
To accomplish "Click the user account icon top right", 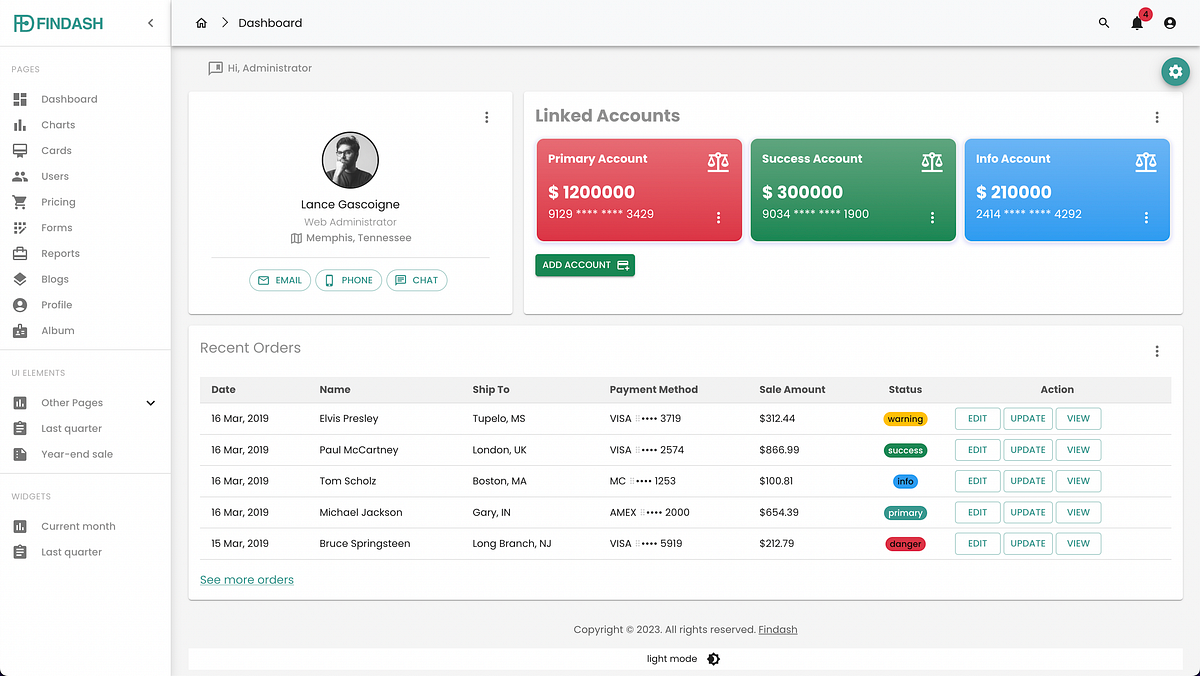I will tap(1169, 23).
